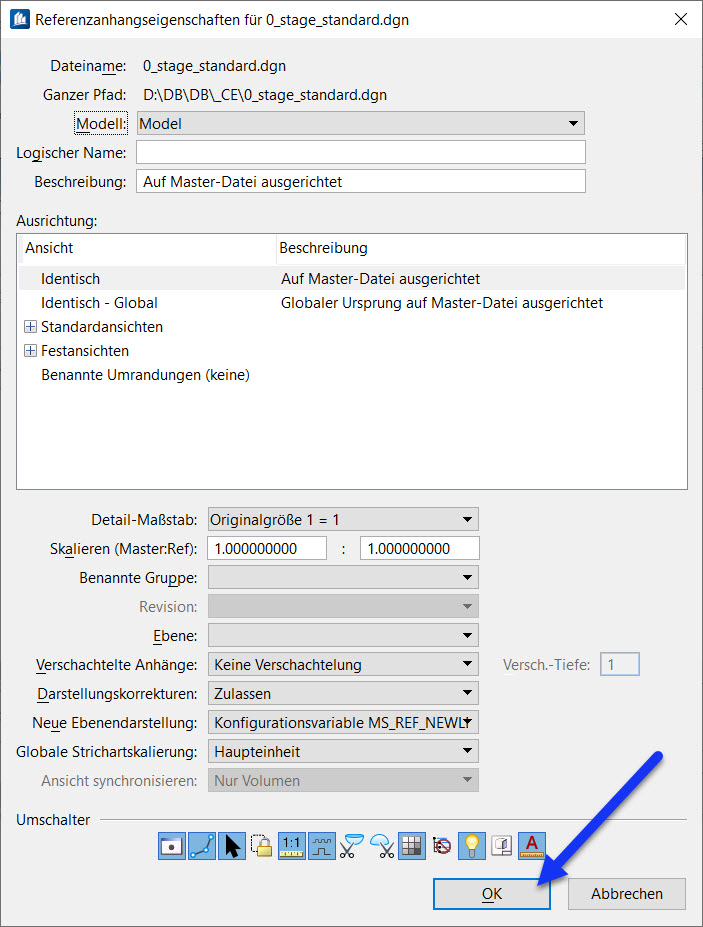The image size is (703, 927).
Task: Select Benannte Umrandungen (keine) row
Action: pos(352,375)
